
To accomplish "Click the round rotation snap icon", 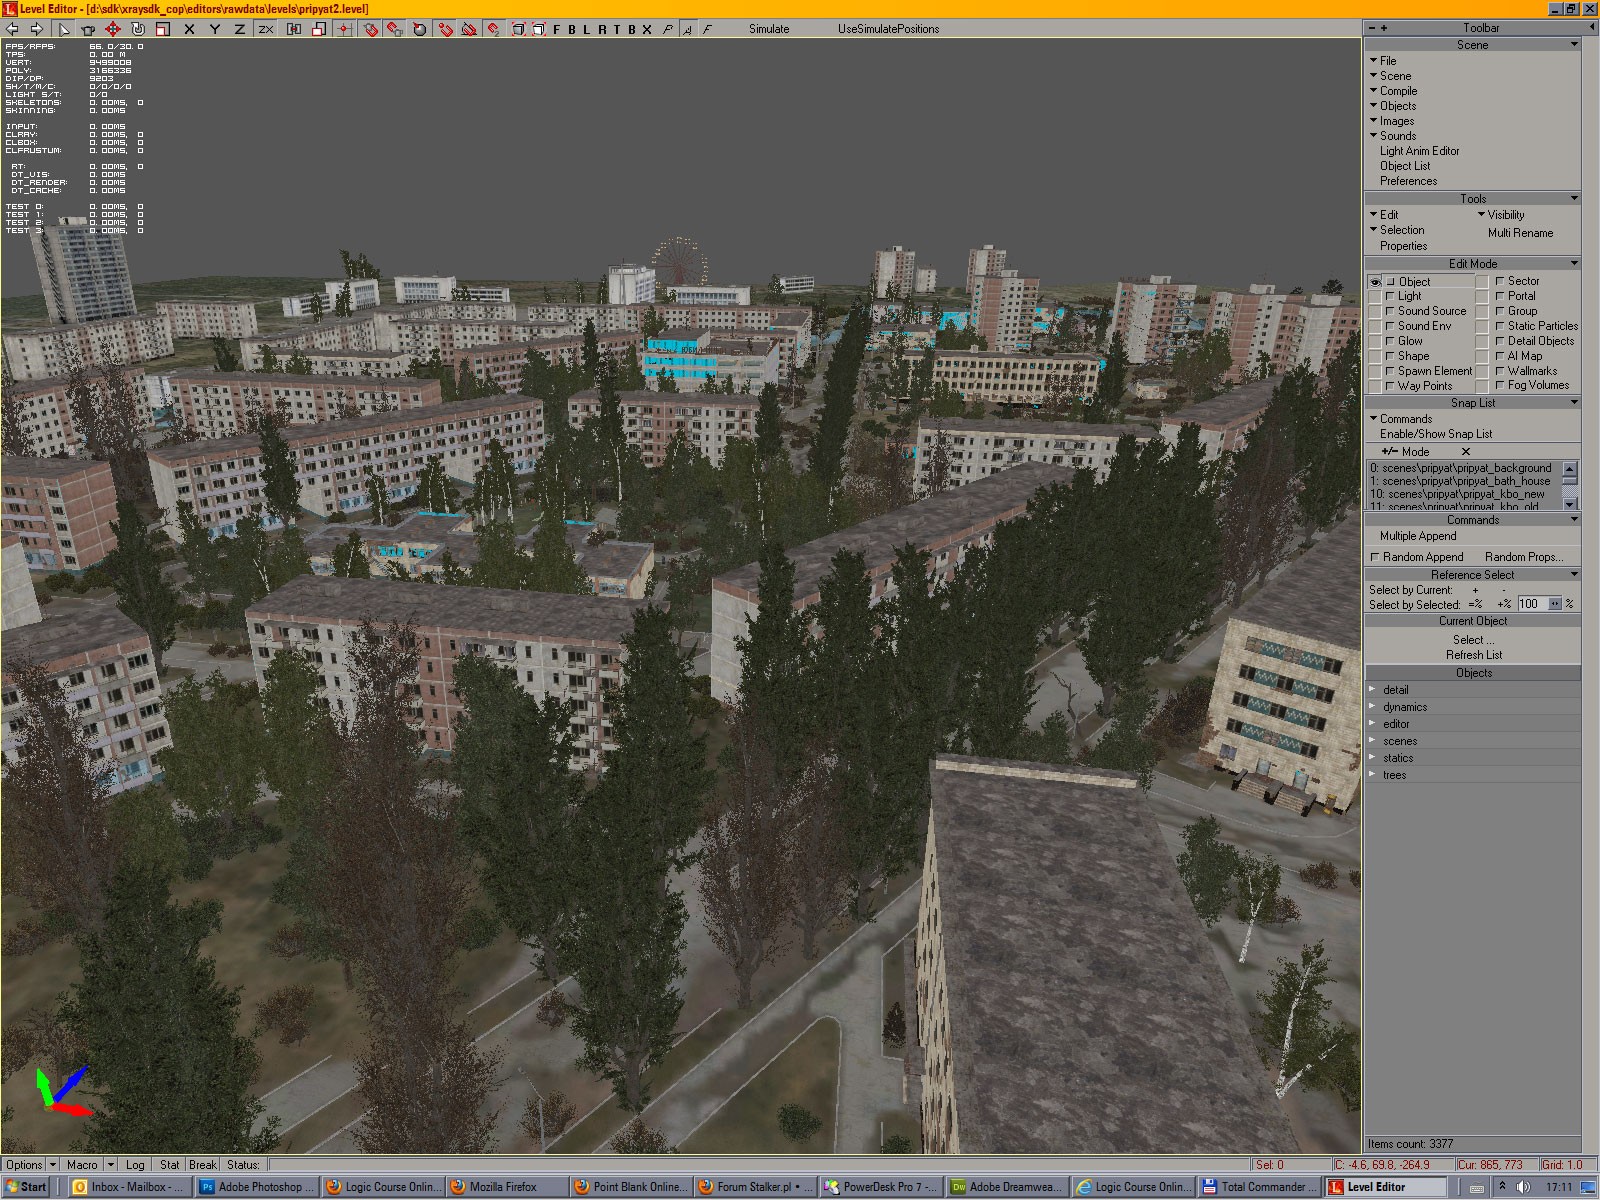I will click(x=419, y=29).
